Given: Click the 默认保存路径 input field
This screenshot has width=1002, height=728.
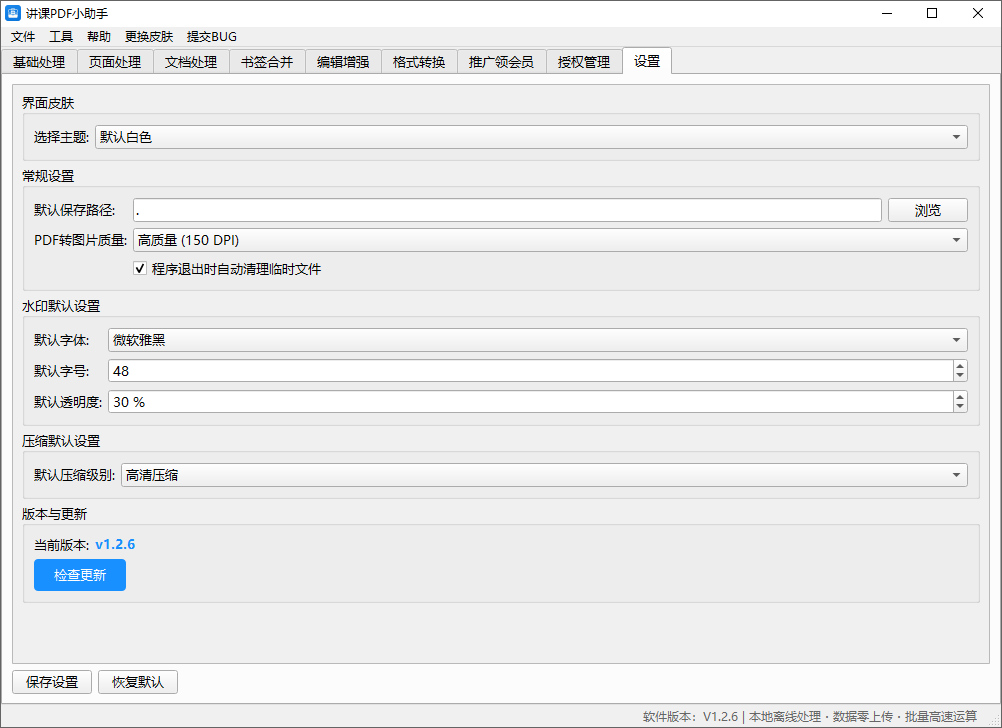Looking at the screenshot, I should pyautogui.click(x=507, y=210).
